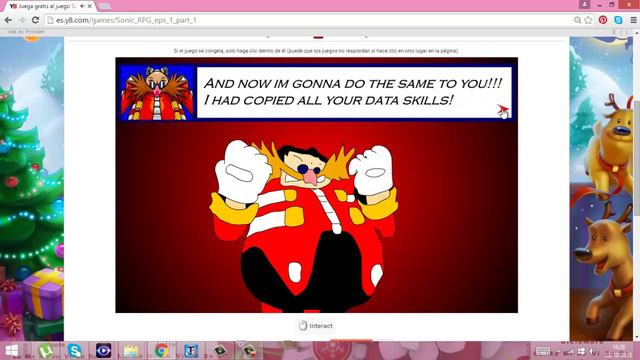
Task: Open the touch keyboard tray icon
Action: 542,351
